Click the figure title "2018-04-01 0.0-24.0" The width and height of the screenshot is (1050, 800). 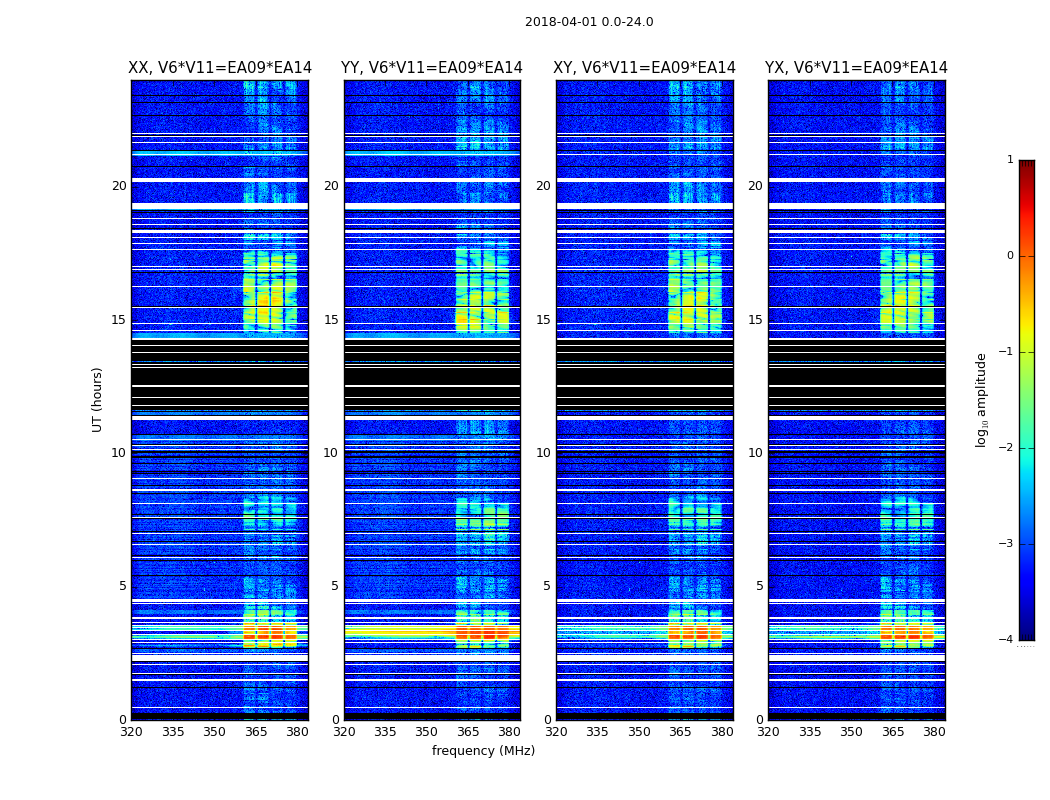pos(589,22)
